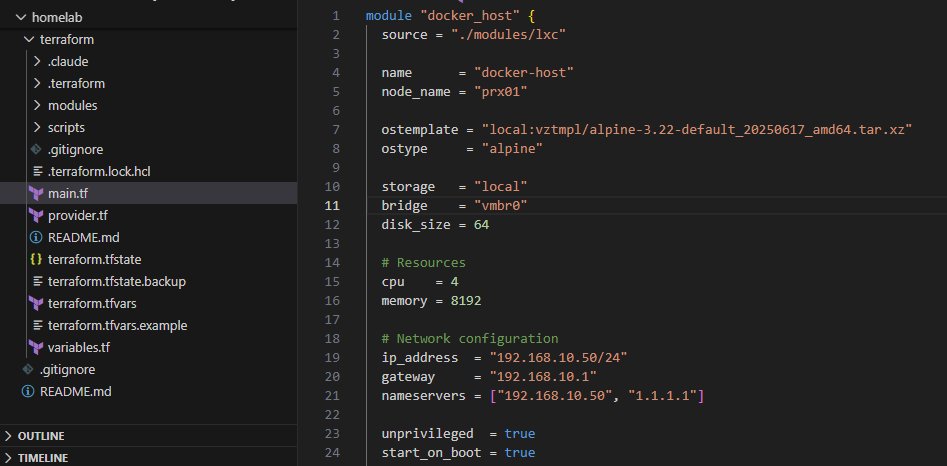Click the memory value 8192
The image size is (947, 466).
coord(466,300)
